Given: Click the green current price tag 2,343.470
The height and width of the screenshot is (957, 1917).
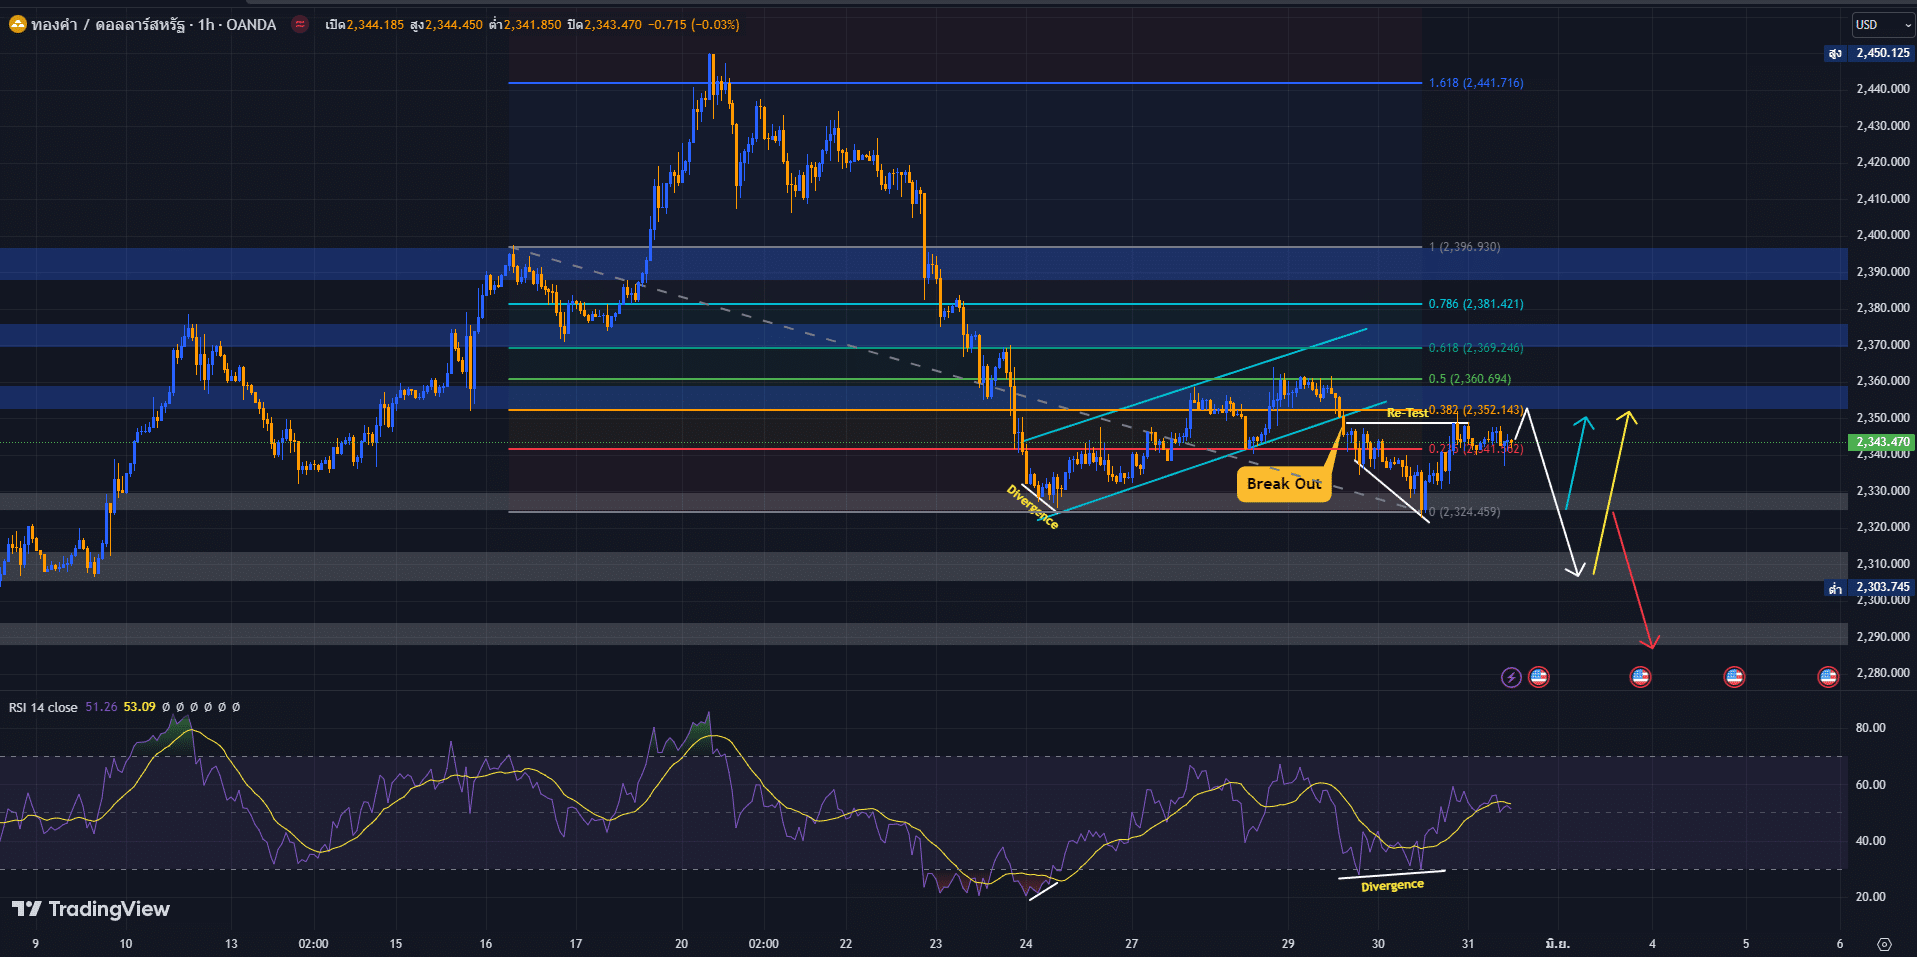Looking at the screenshot, I should (x=1882, y=442).
